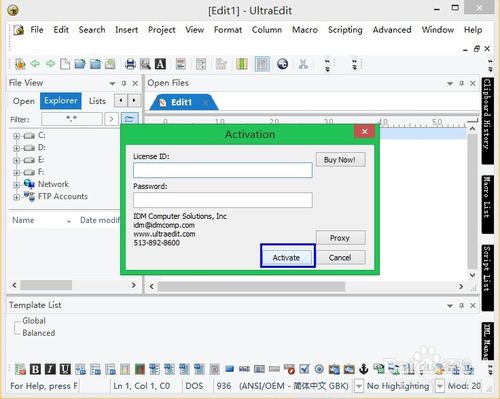Close the Activation dialog with red X
Screen dimensions: 500x399
365,131
